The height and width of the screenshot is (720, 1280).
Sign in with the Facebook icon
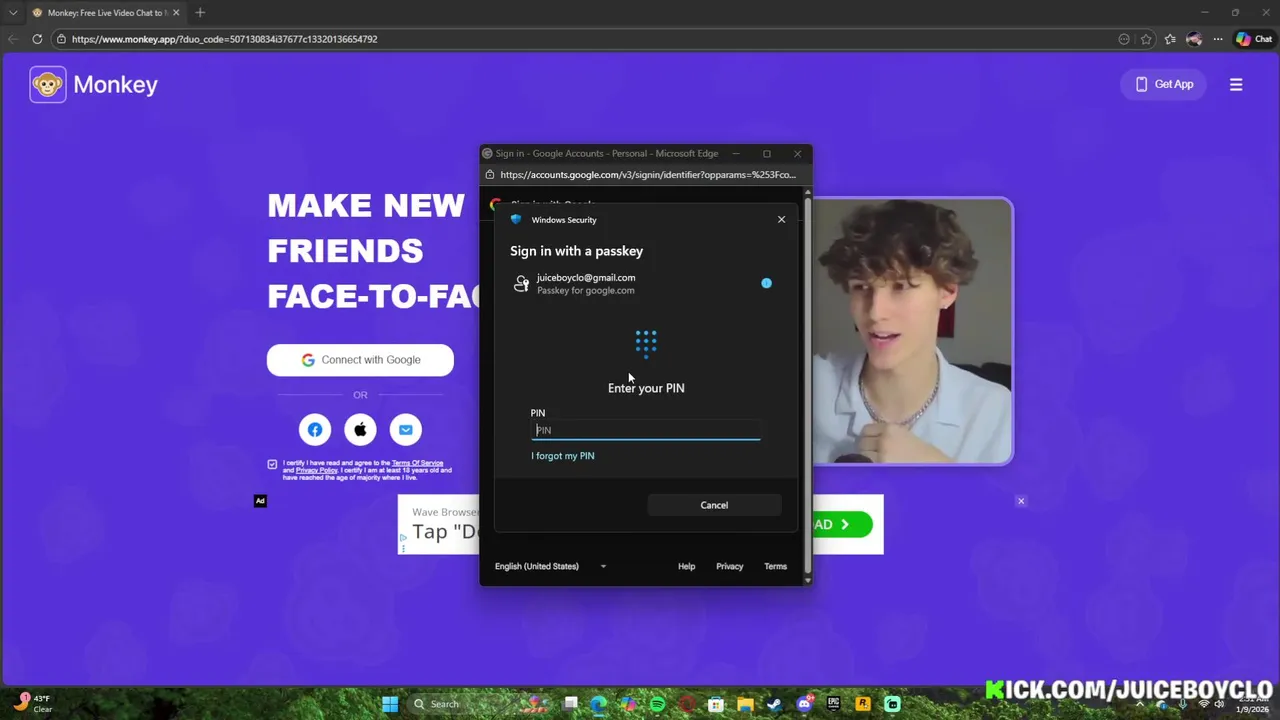[315, 430]
